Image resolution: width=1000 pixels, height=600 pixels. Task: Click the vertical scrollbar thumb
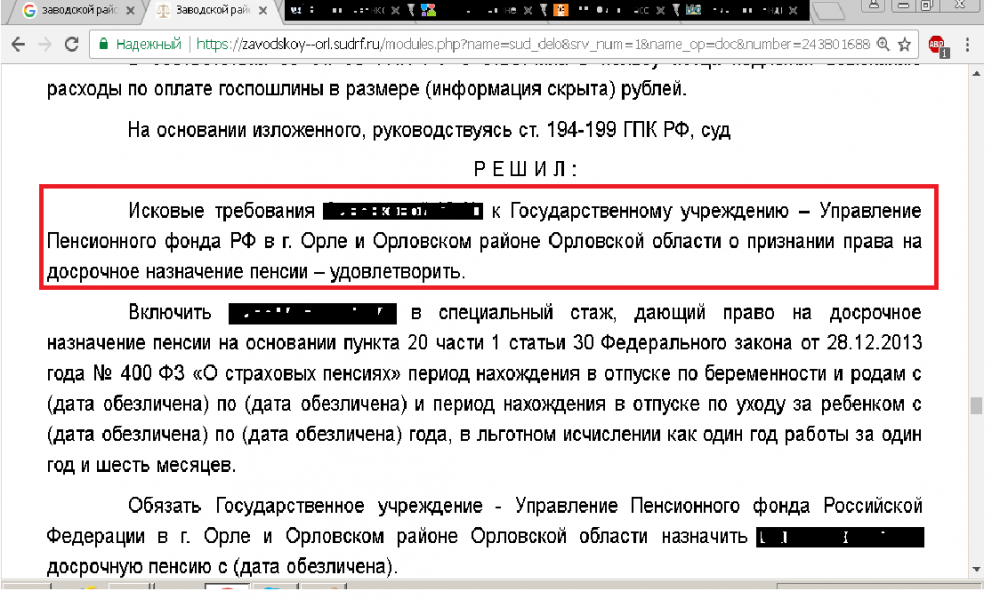(x=976, y=406)
